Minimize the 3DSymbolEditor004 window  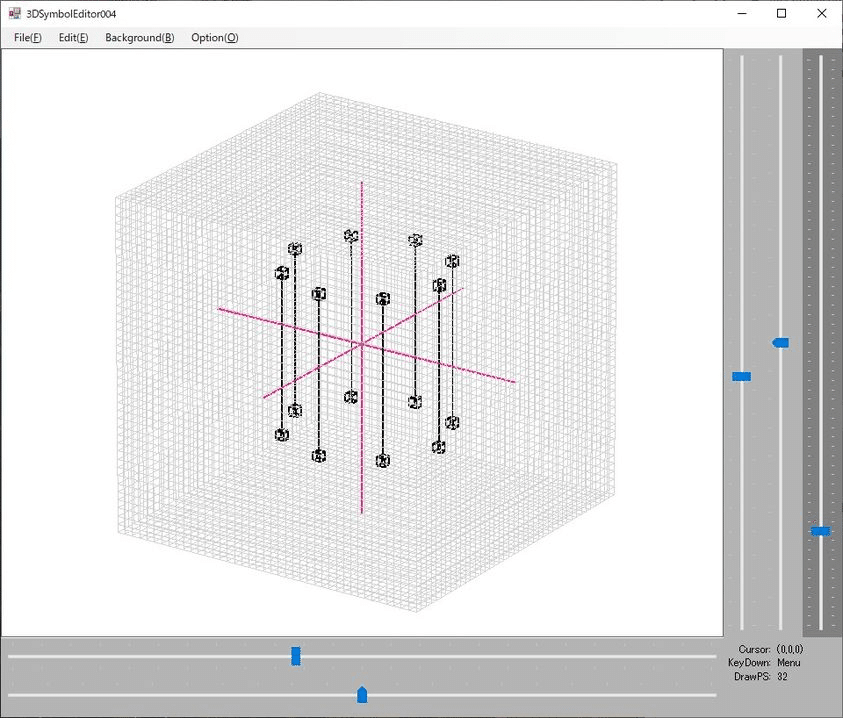click(742, 13)
